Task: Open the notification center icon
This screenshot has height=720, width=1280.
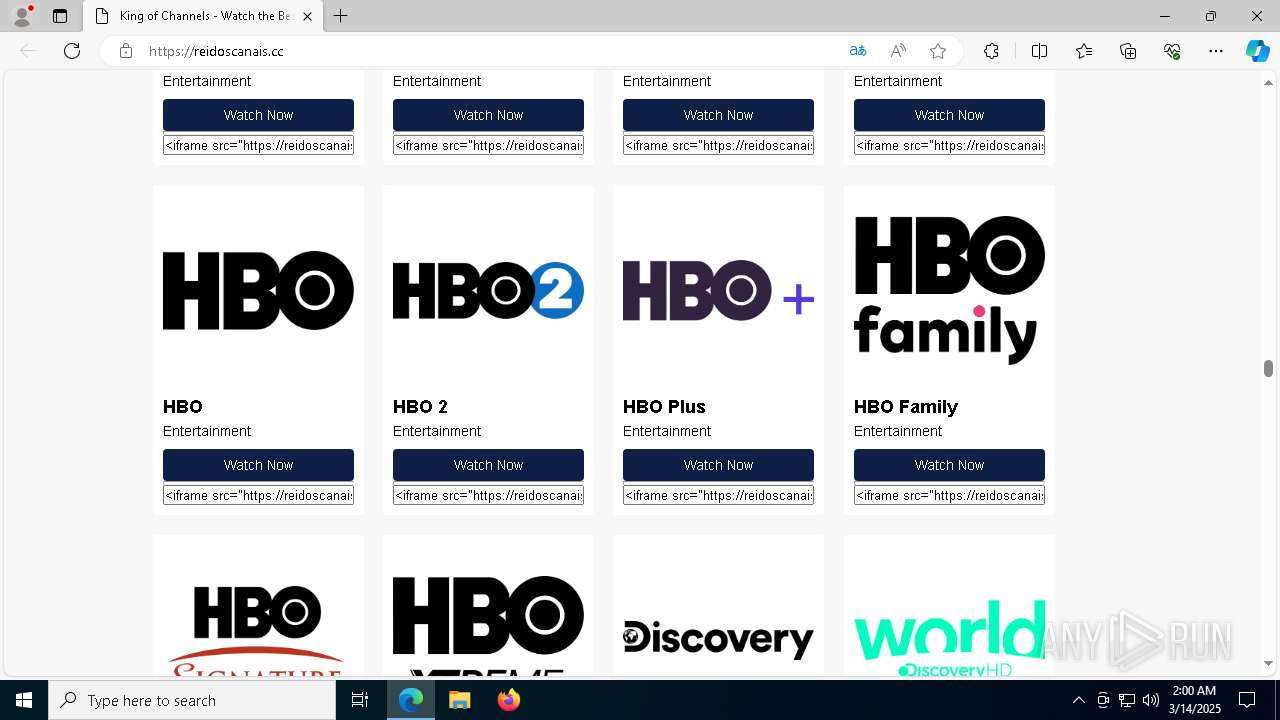Action: click(1247, 700)
